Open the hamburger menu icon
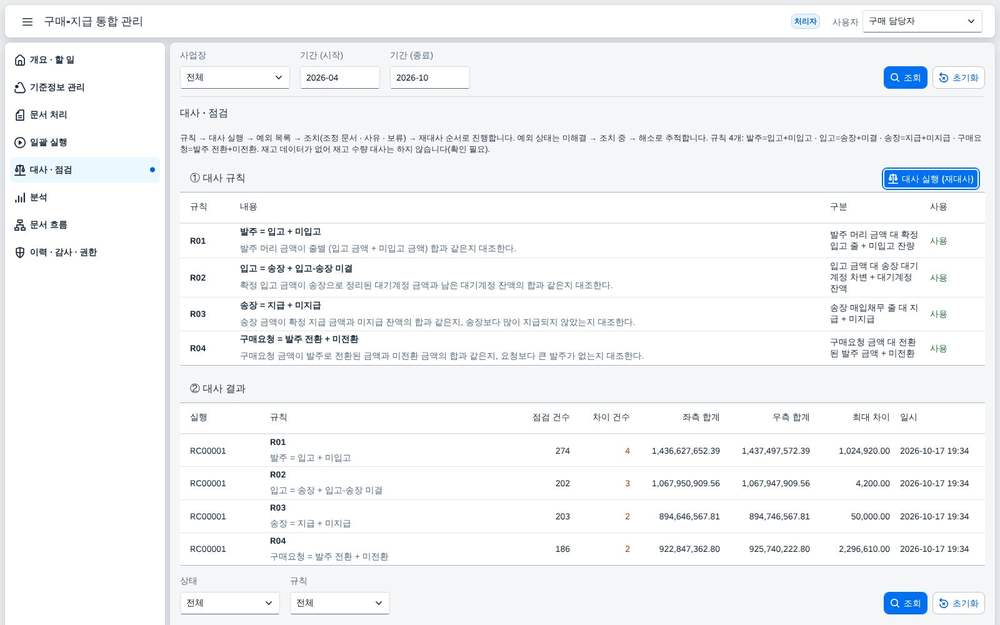This screenshot has width=1000, height=625. (27, 22)
